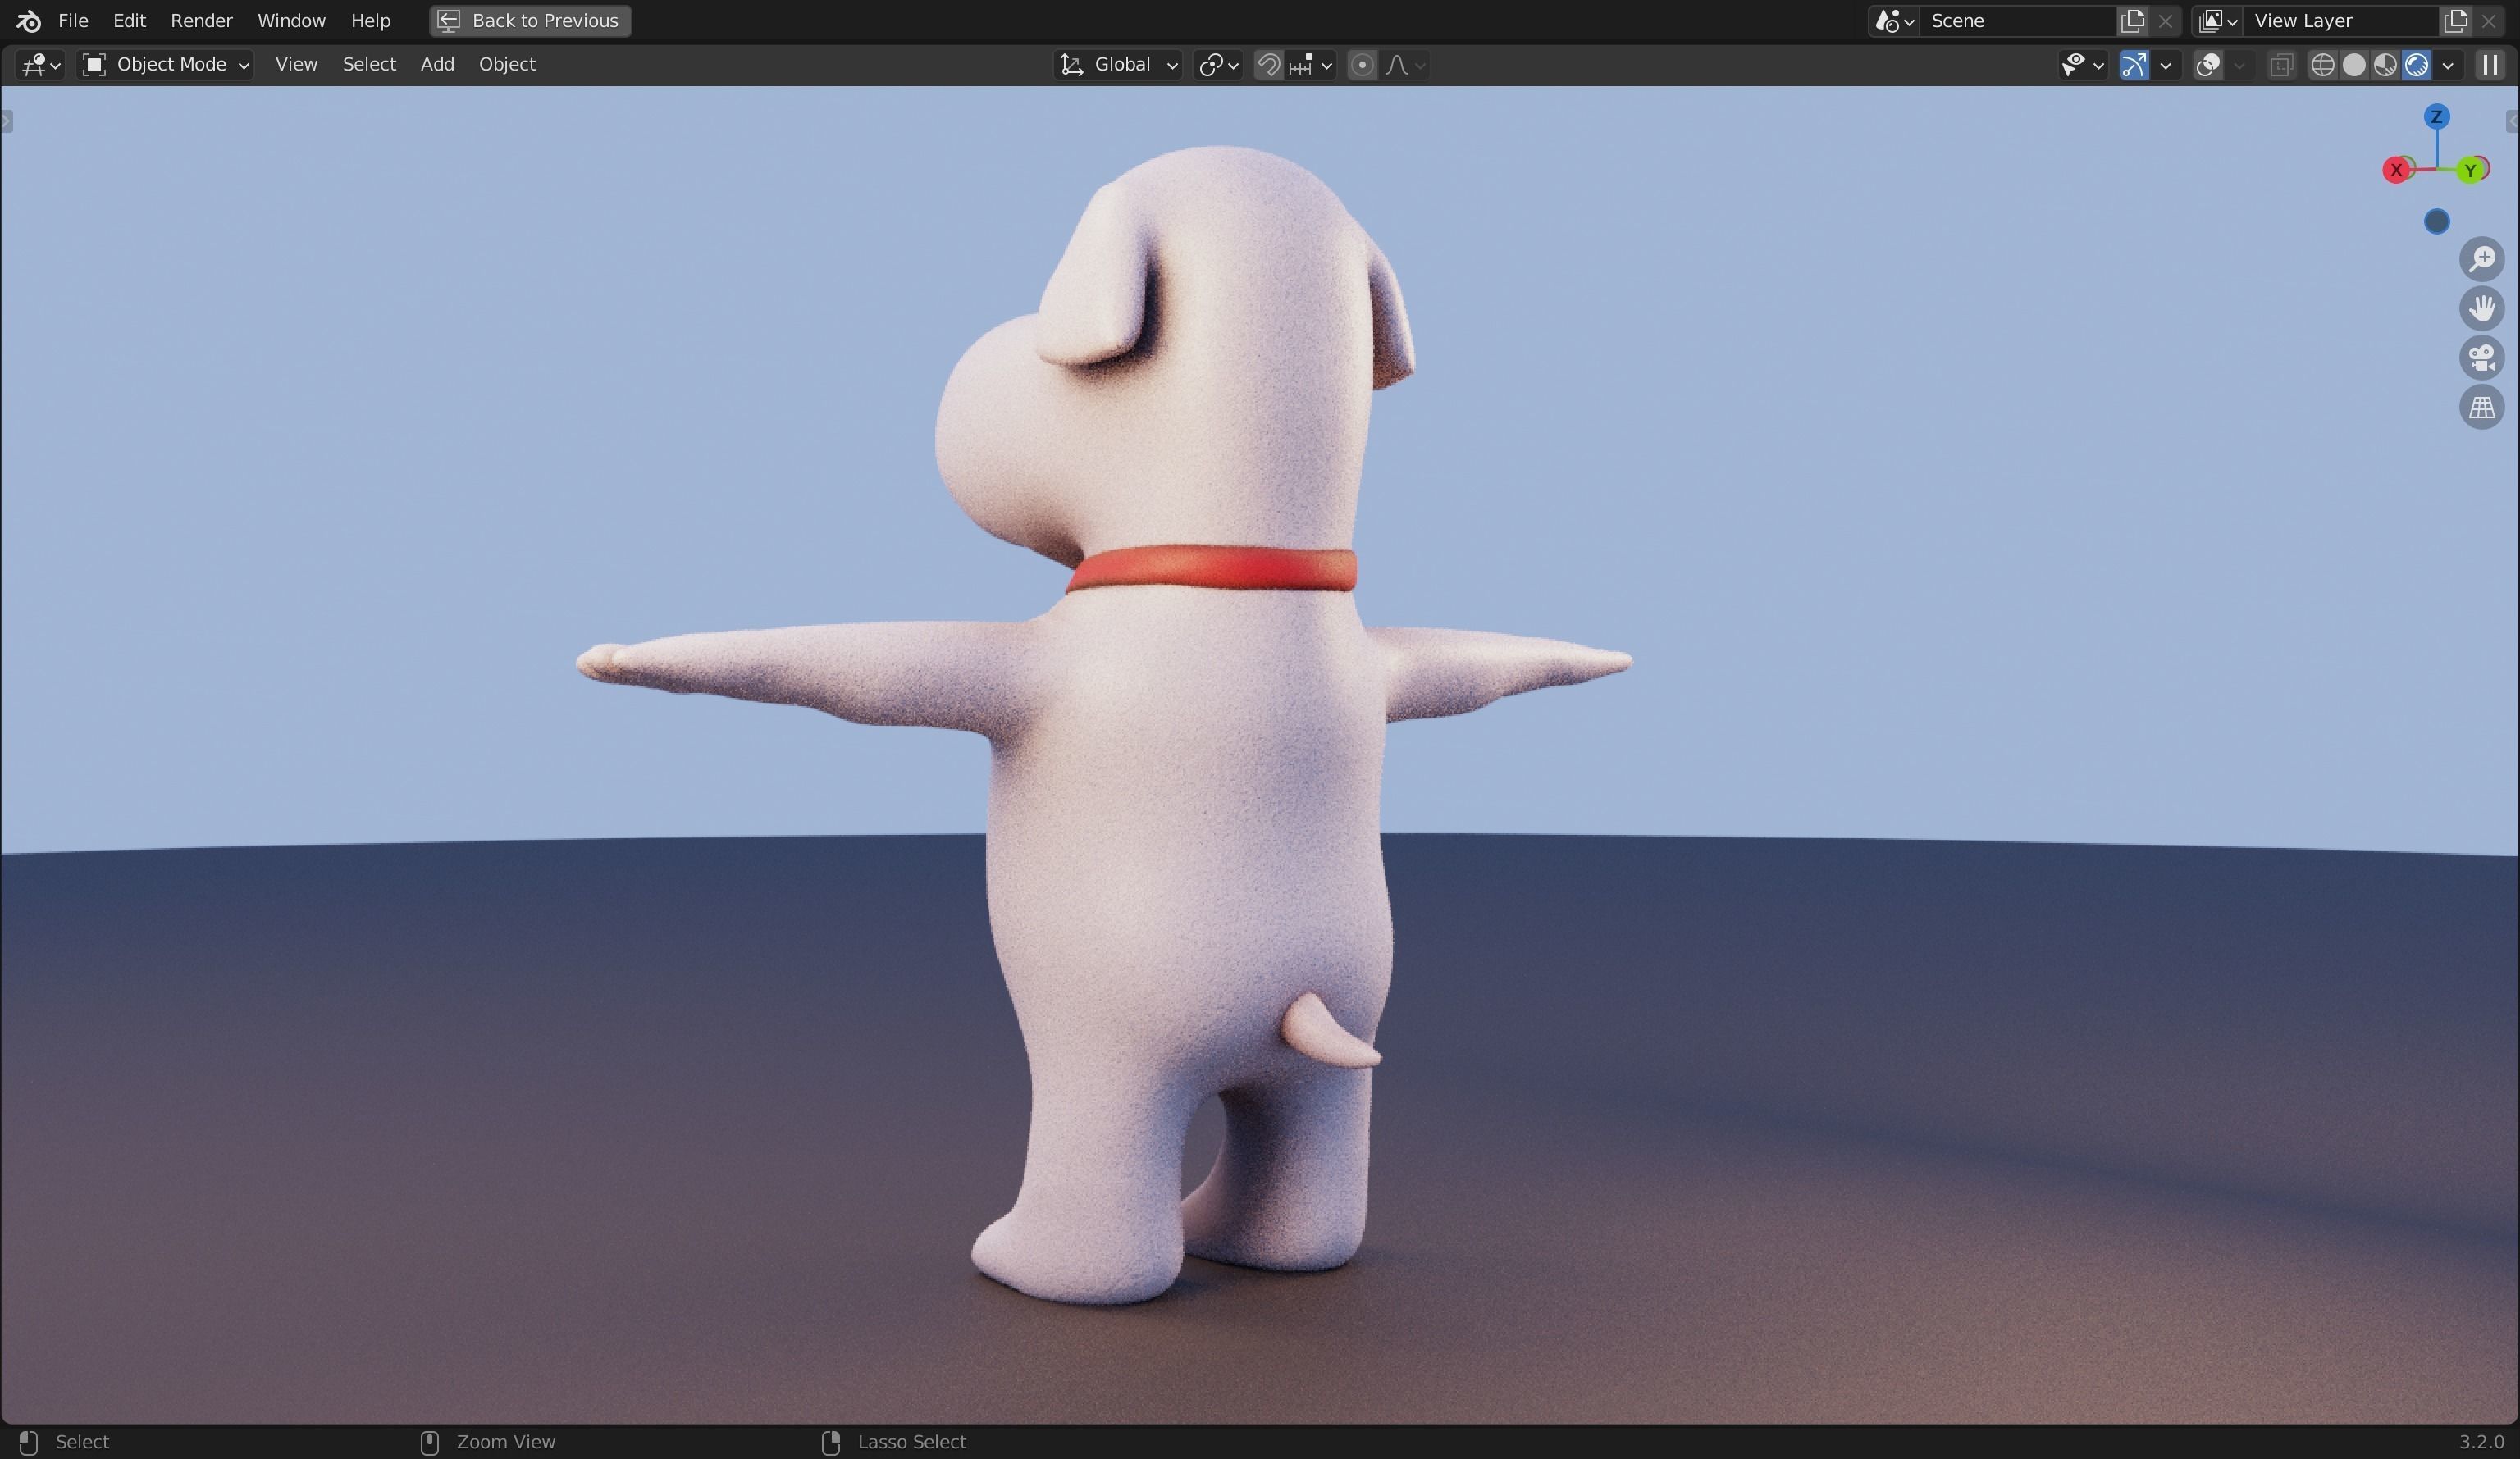2520x1459 pixels.
Task: Open the gizmo options dropdown arrow
Action: click(2166, 65)
